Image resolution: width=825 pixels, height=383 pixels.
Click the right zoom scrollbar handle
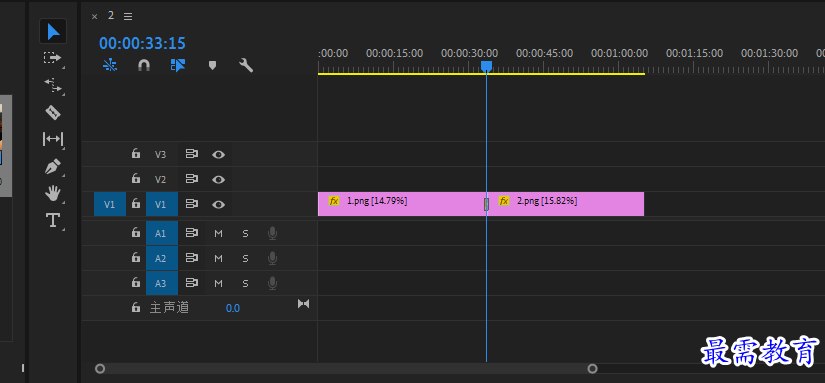tap(592, 368)
